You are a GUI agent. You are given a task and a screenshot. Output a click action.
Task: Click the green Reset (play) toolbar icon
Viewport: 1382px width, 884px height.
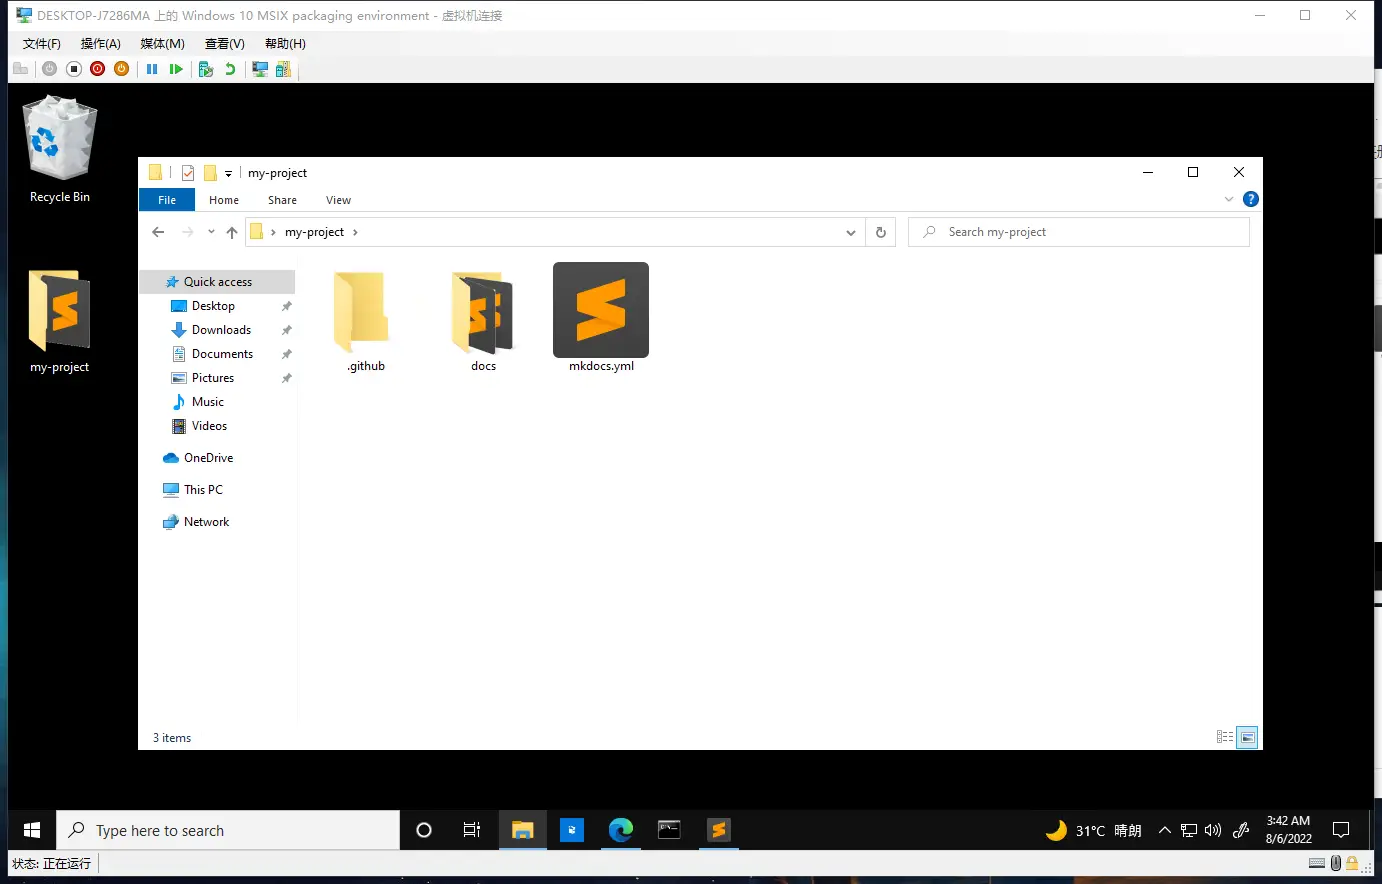176,69
